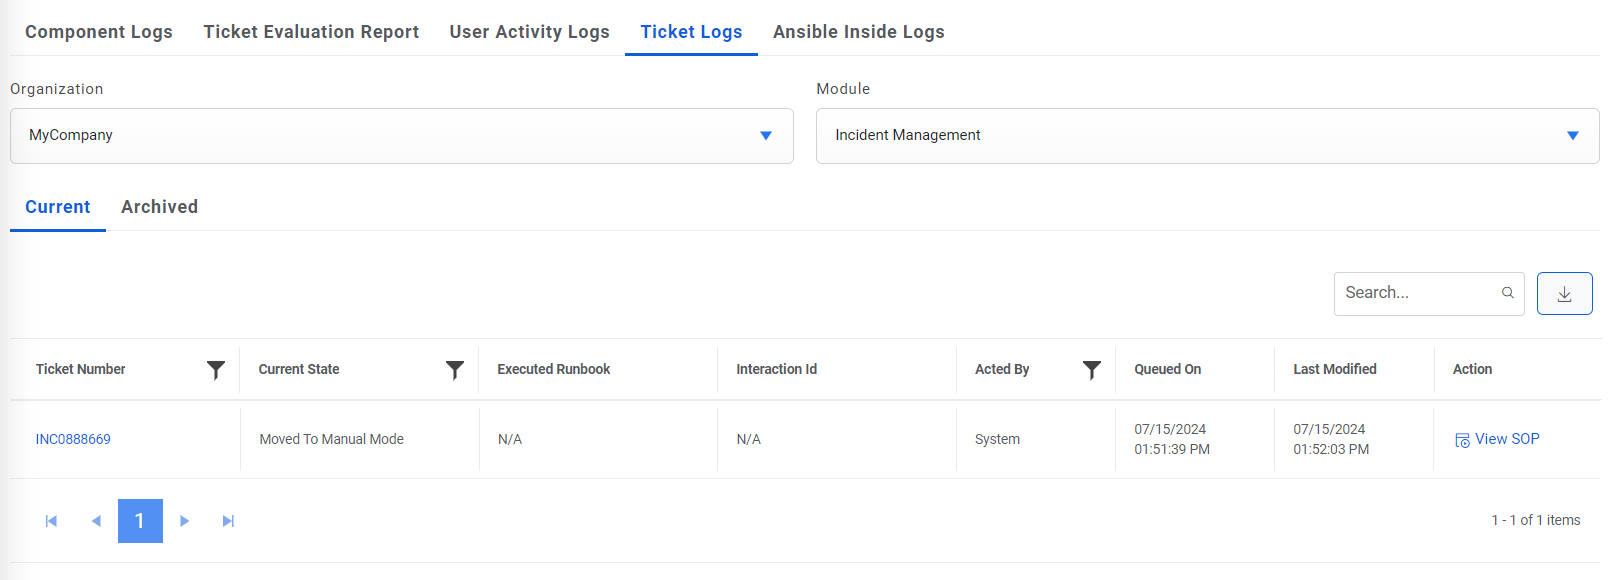Expand the Organization dropdown

coord(765,136)
